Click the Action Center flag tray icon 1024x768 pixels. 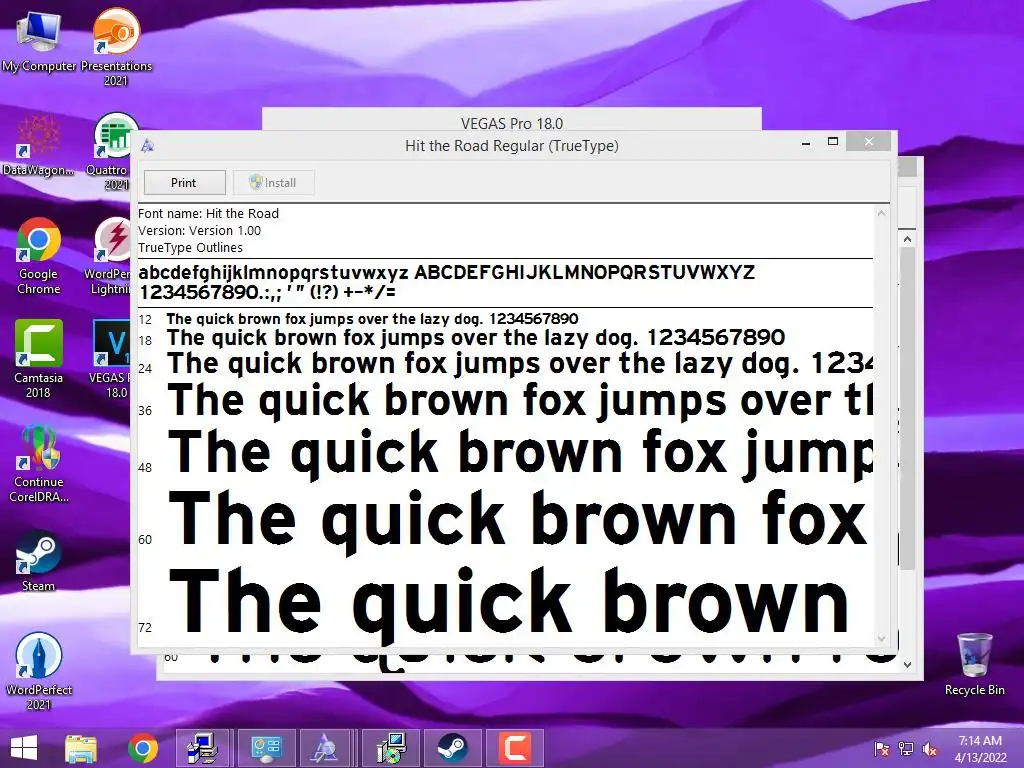[882, 749]
